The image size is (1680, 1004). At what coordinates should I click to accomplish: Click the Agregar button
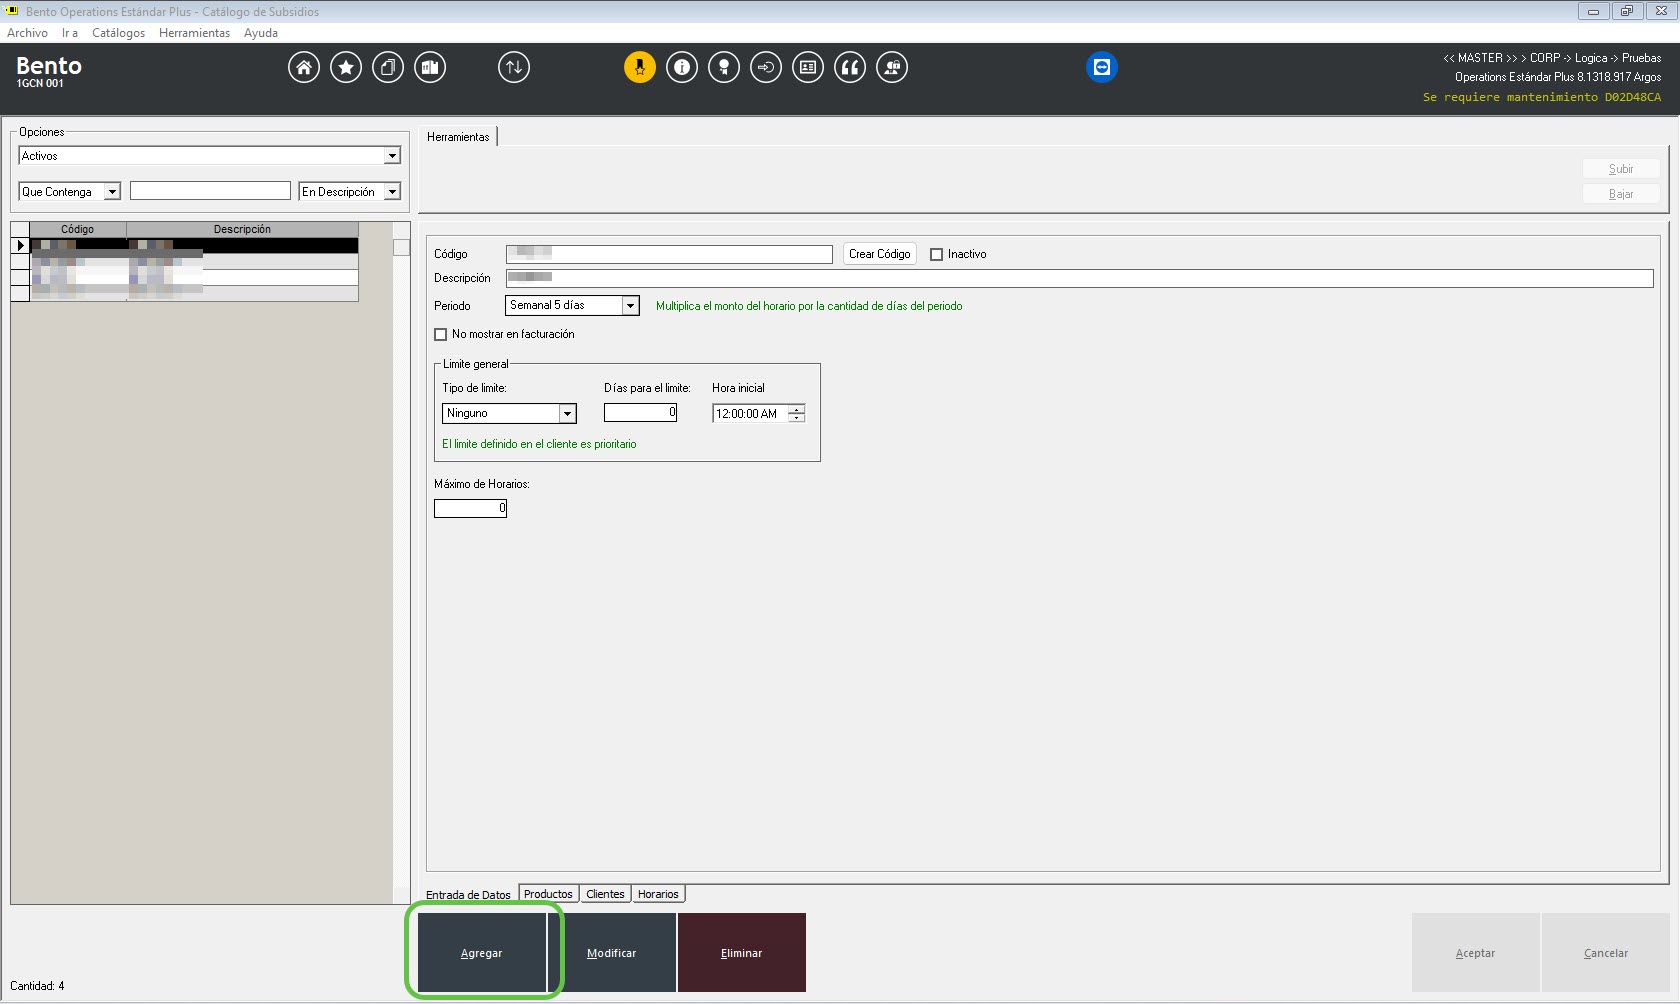(482, 953)
